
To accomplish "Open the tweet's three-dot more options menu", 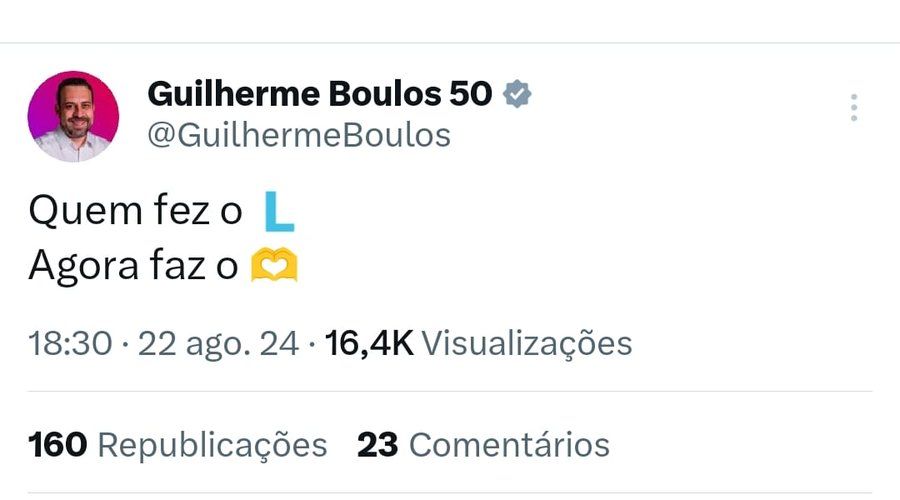I will click(853, 108).
